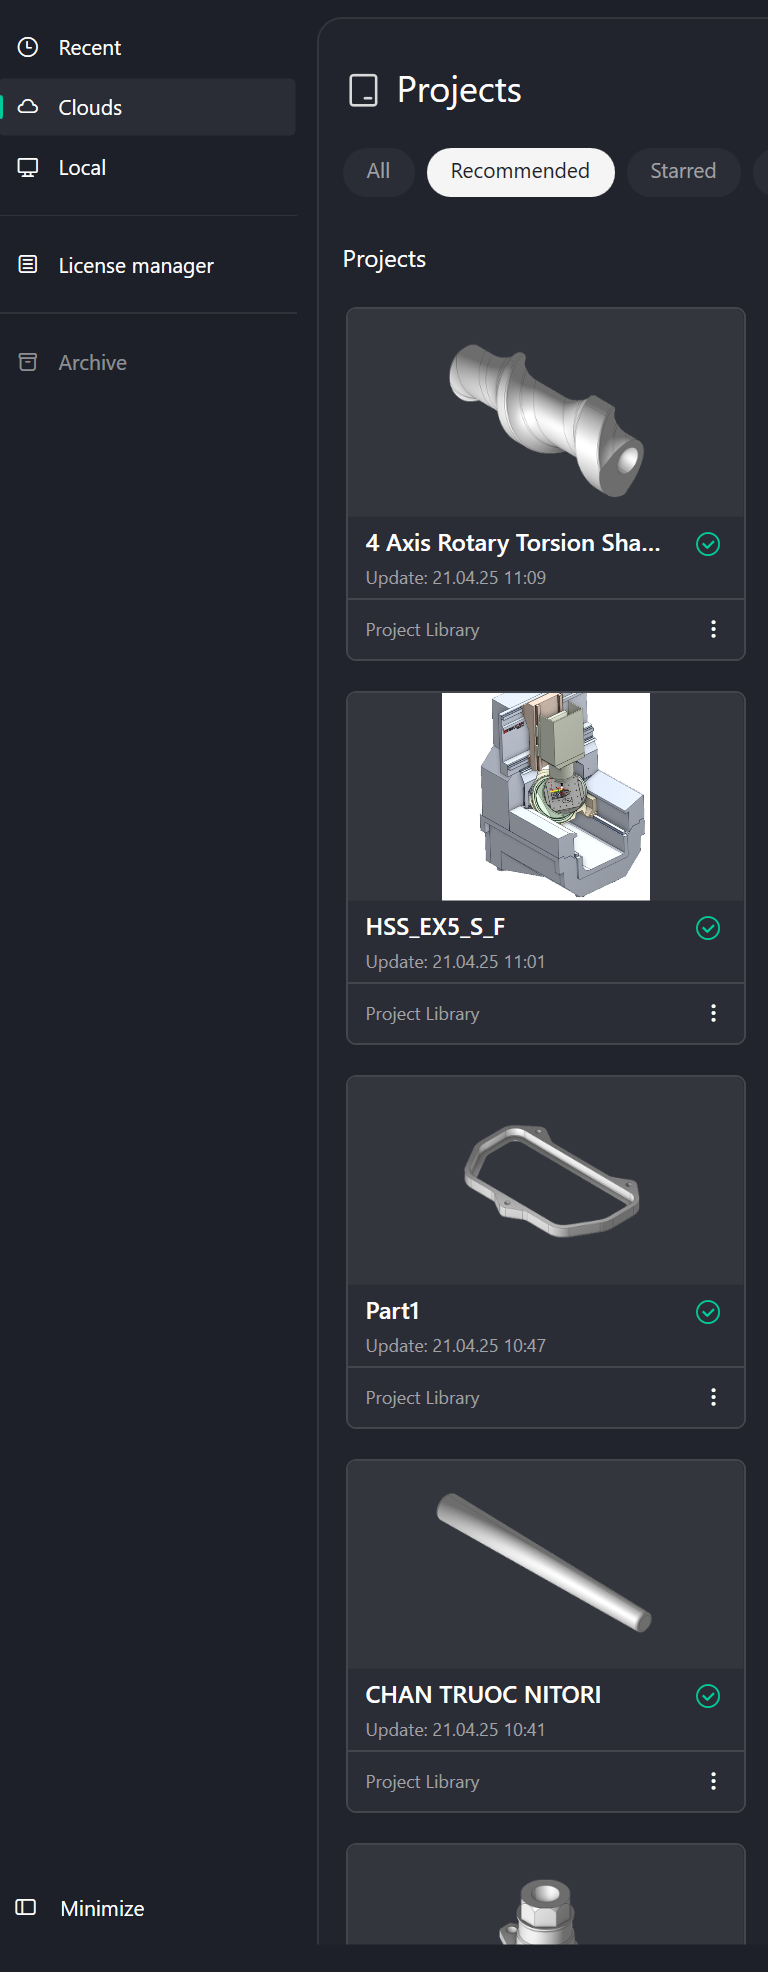
Task: Click green check on 4 Axis Rotary project
Action: tap(708, 544)
